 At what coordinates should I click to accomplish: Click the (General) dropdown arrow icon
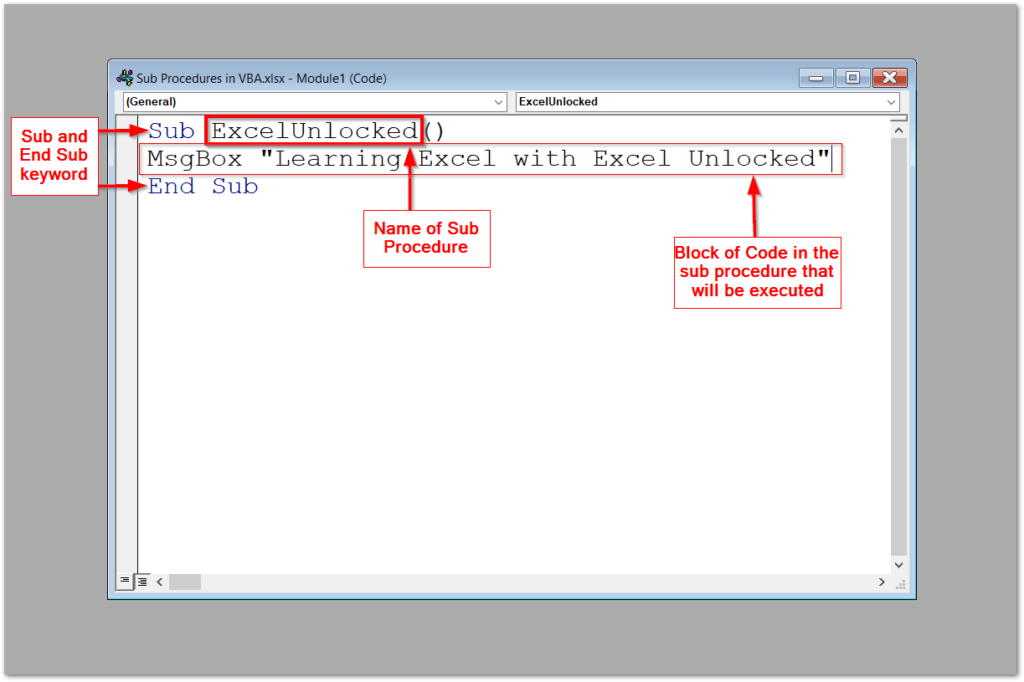pyautogui.click(x=500, y=101)
